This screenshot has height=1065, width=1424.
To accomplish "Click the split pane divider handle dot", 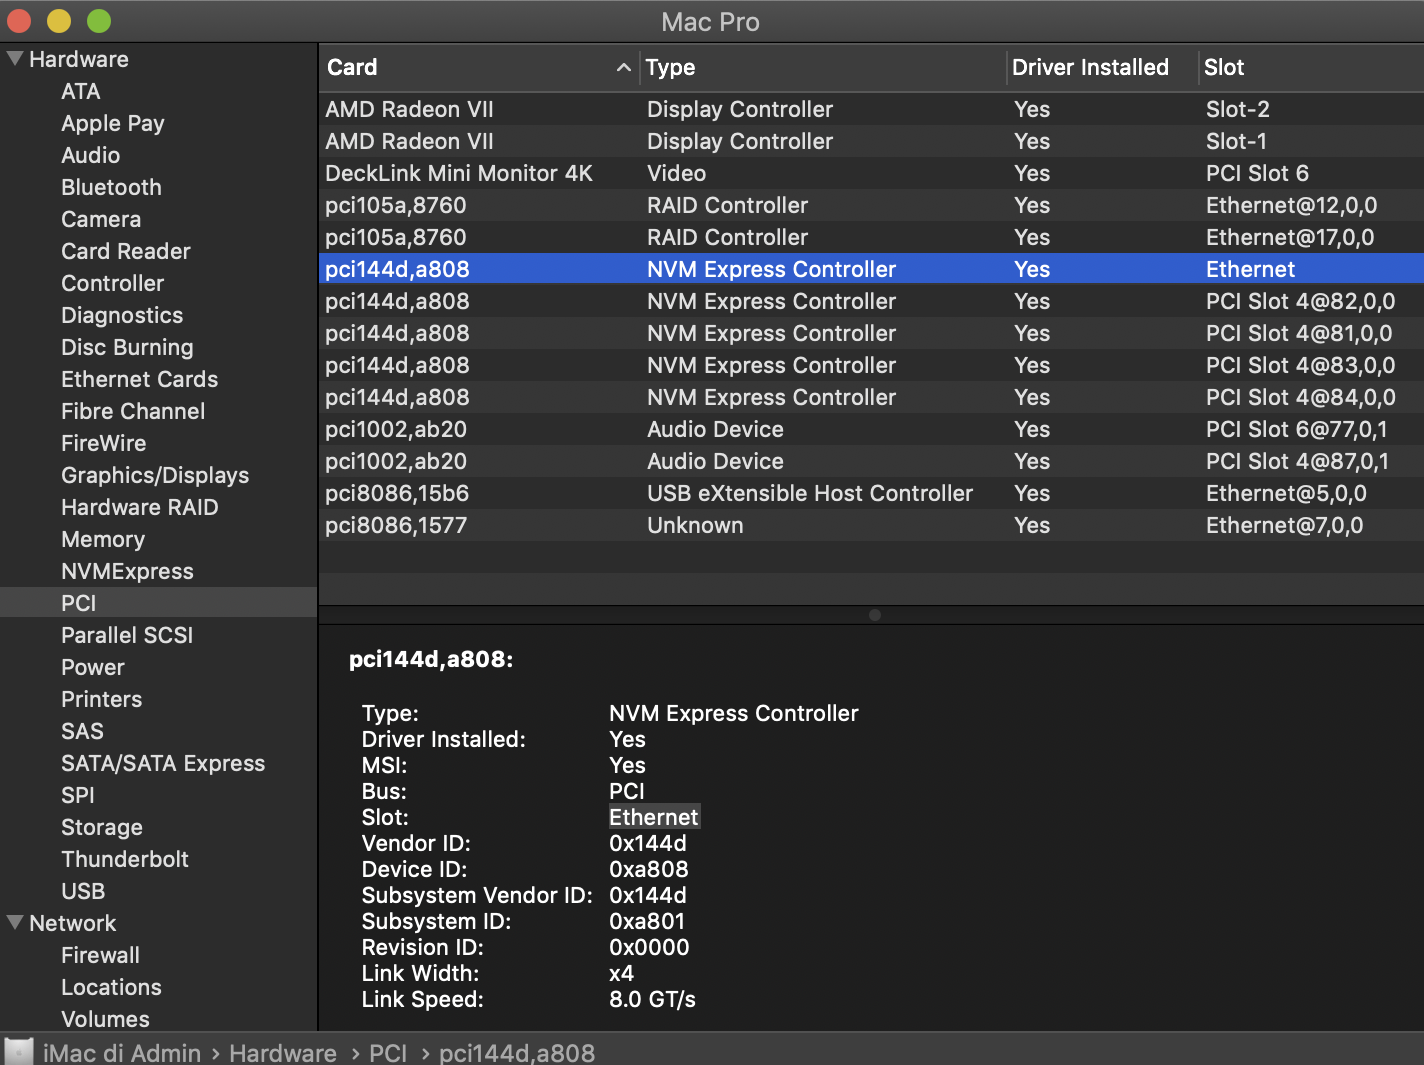I will tap(875, 615).
